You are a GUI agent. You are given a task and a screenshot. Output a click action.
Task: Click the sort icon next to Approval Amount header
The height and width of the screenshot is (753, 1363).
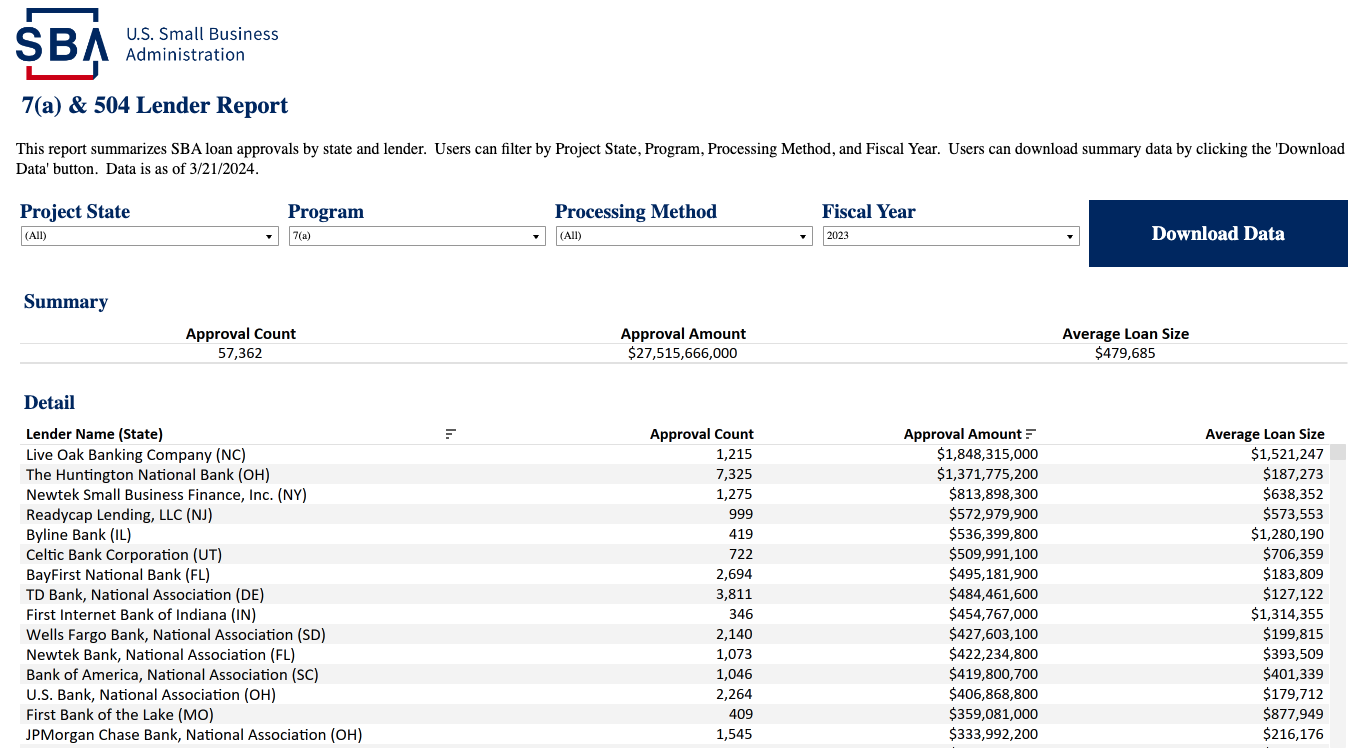pos(1031,433)
